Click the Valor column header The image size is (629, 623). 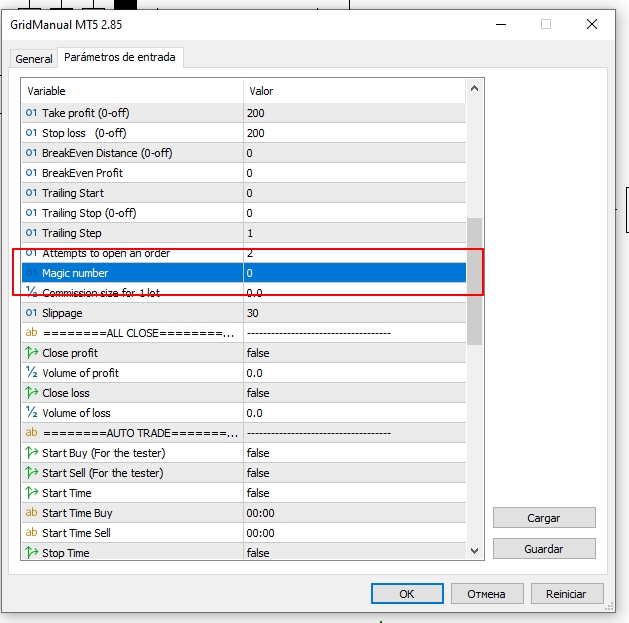(x=355, y=91)
